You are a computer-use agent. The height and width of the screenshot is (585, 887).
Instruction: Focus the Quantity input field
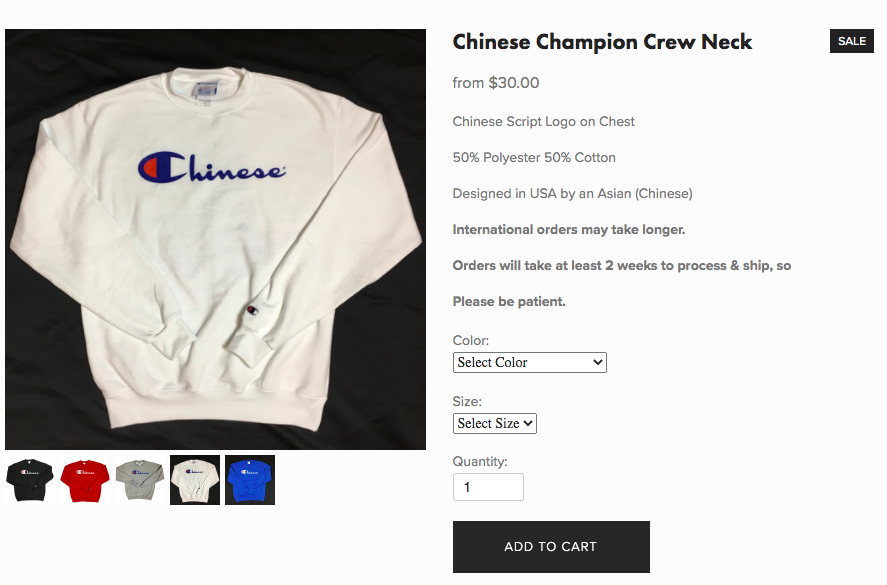click(488, 487)
